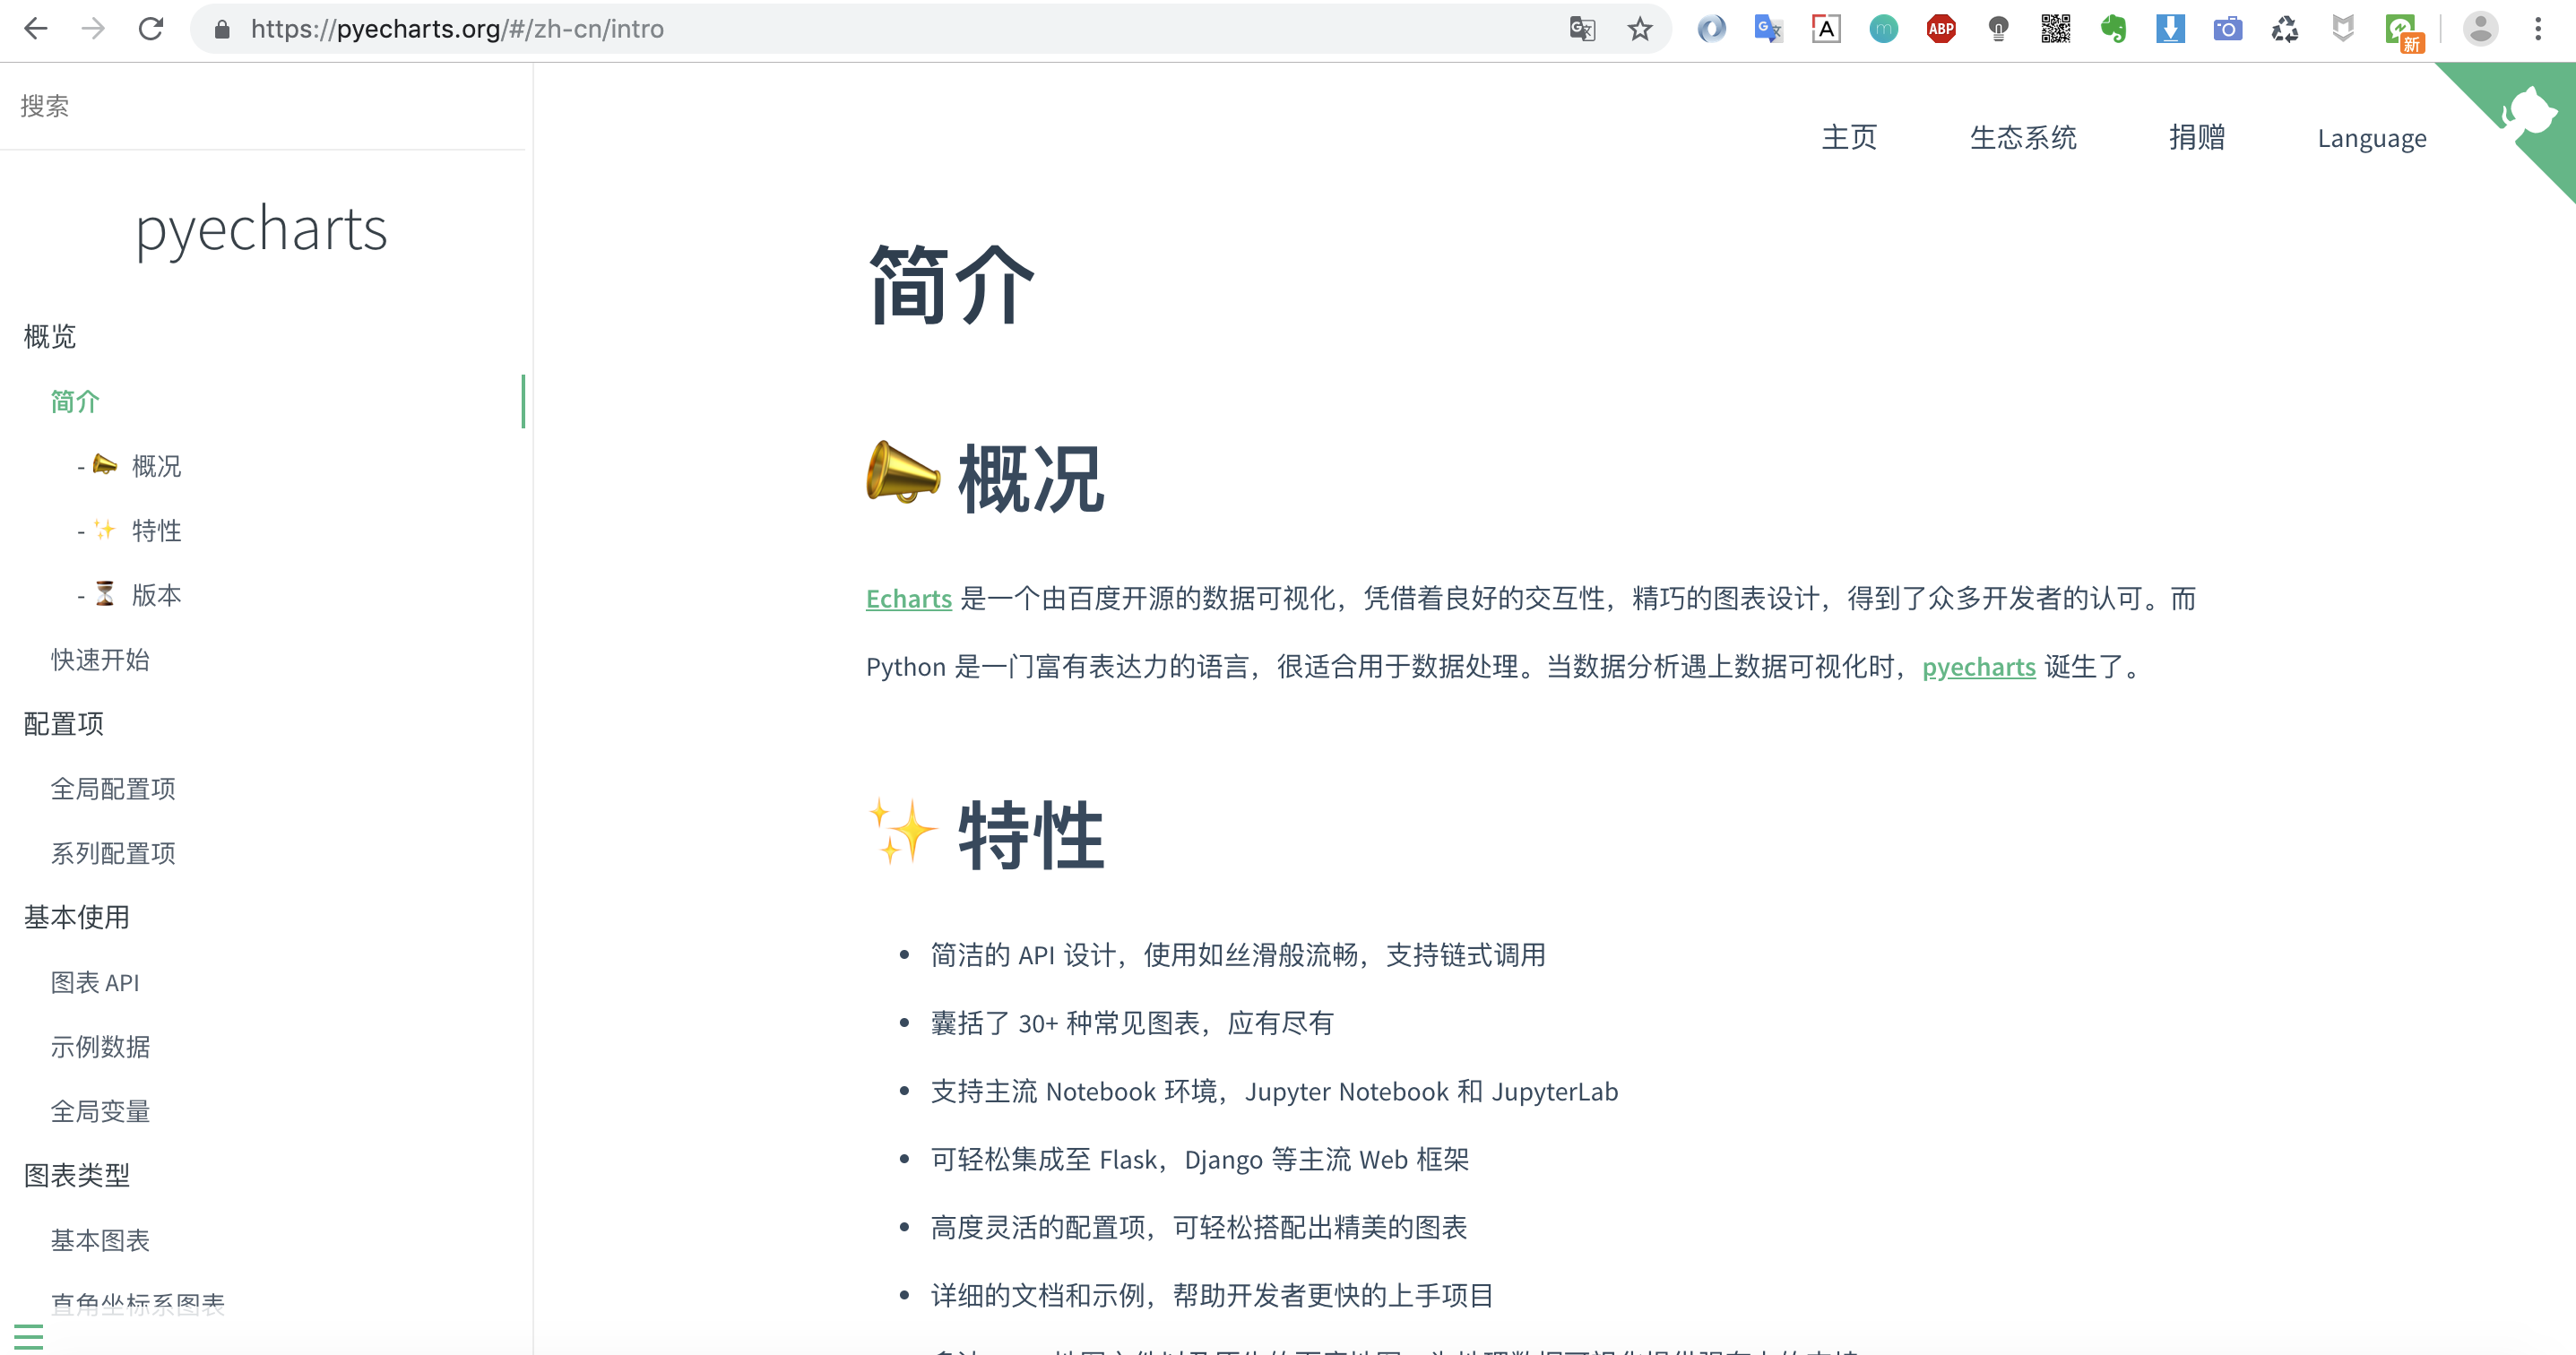The image size is (2576, 1355).
Task: Open 系列配置项 in sidebar
Action: point(113,852)
